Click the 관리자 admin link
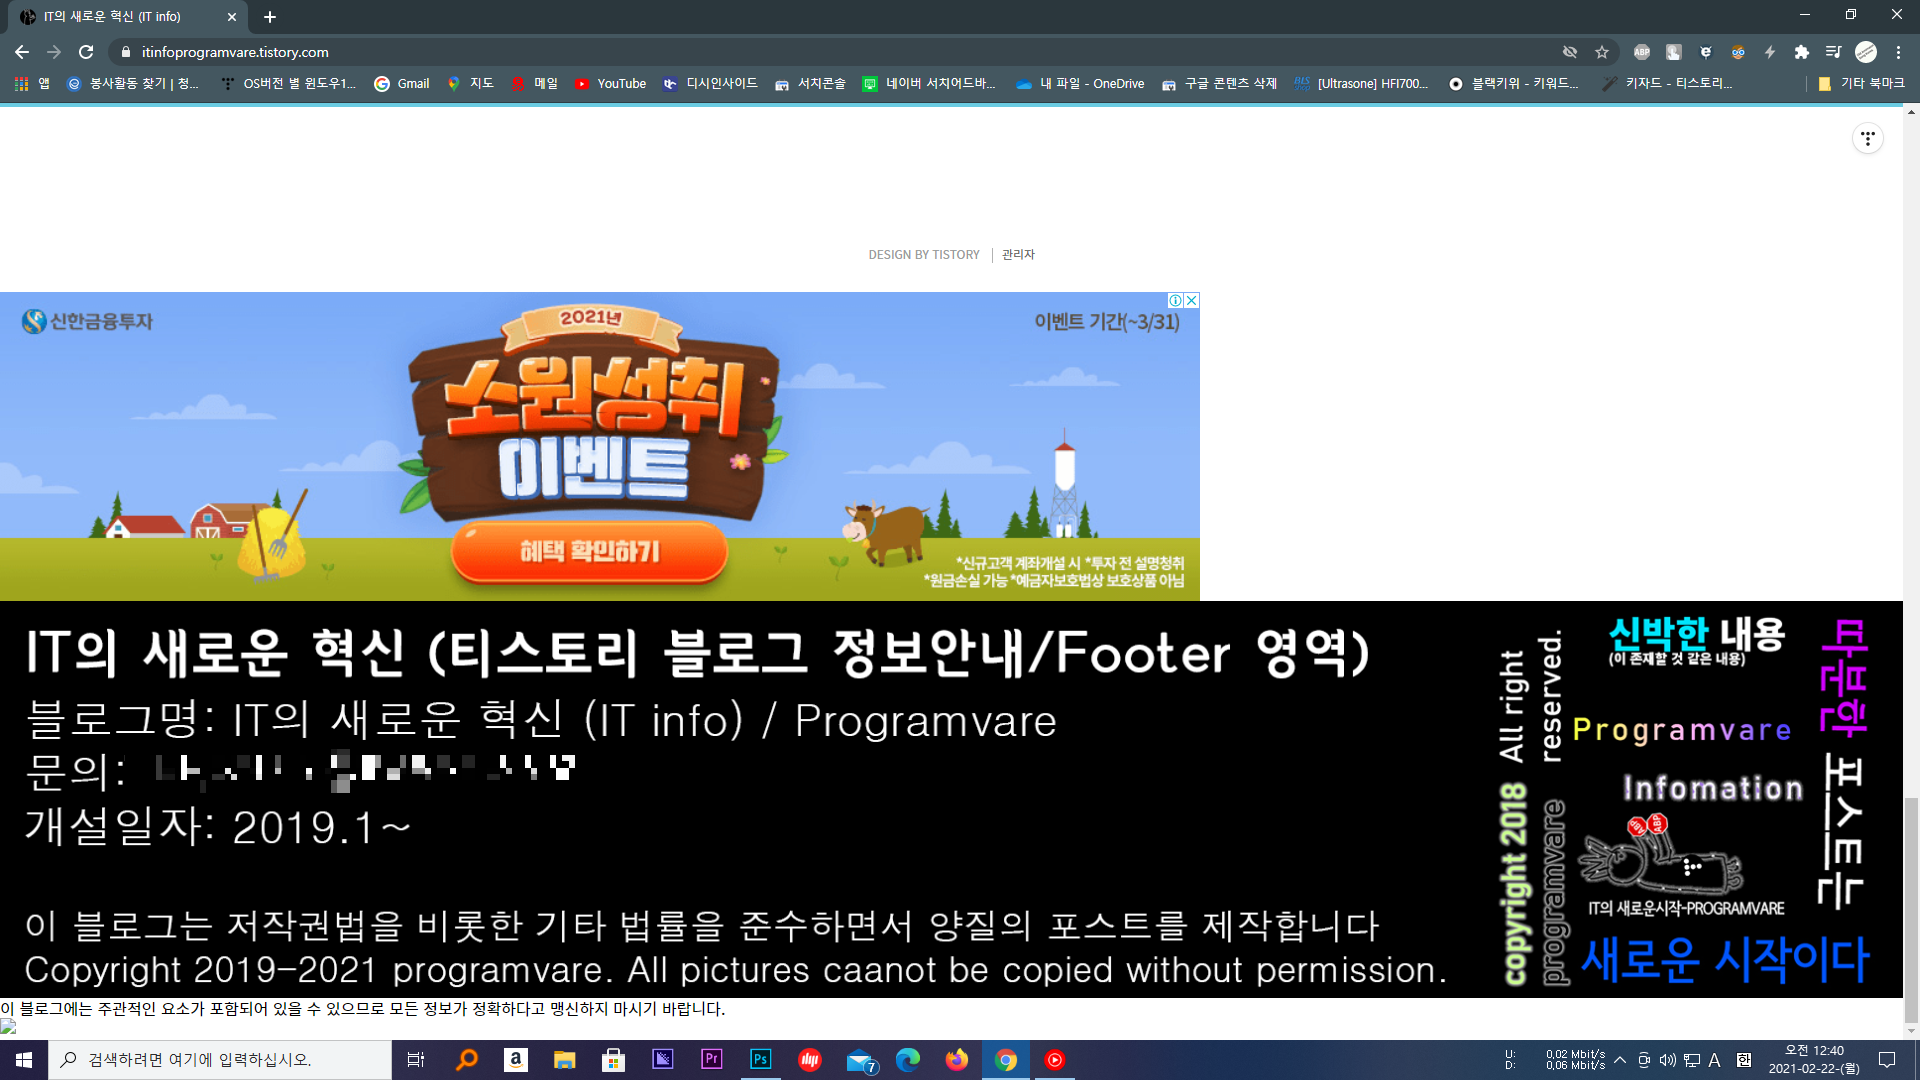 click(x=1018, y=255)
